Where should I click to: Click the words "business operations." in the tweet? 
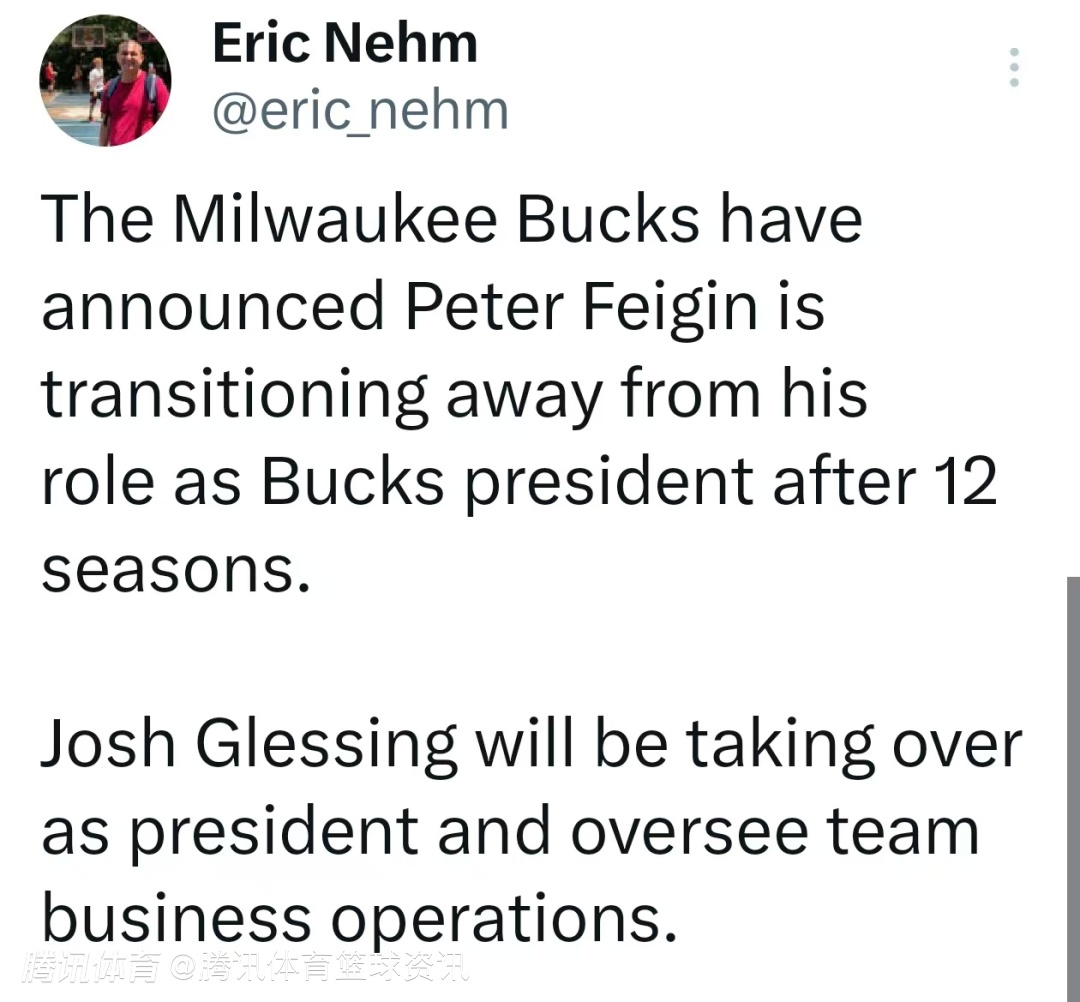pyautogui.click(x=354, y=919)
